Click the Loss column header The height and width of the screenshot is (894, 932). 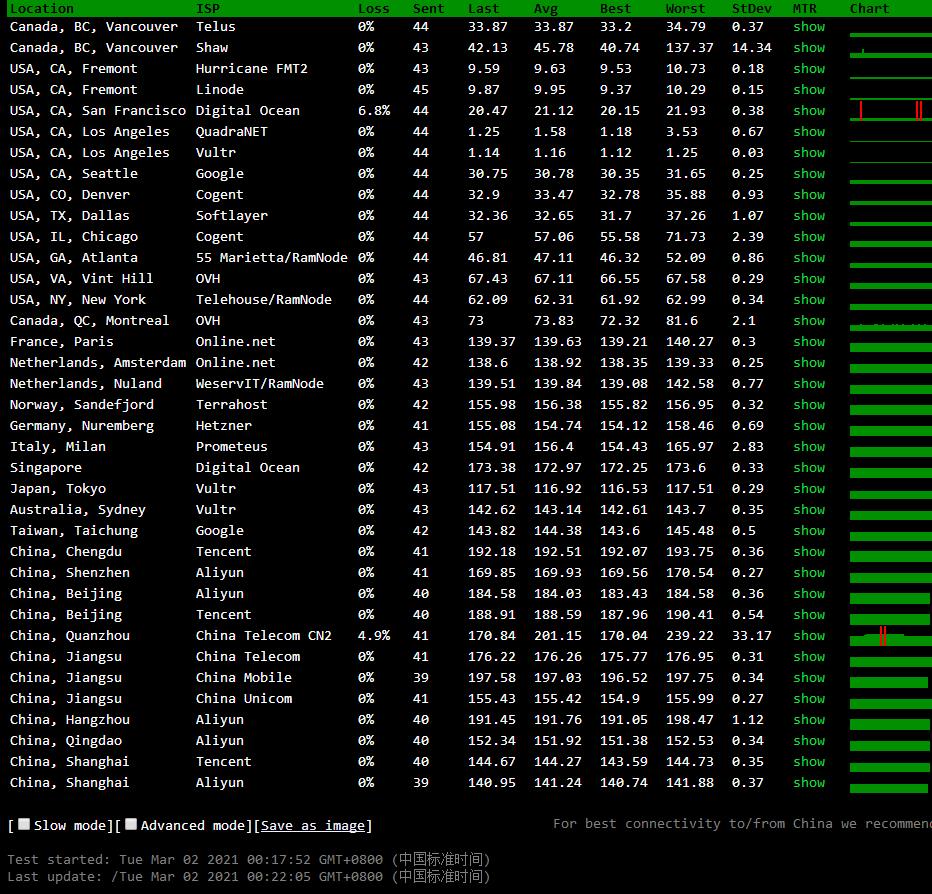point(373,8)
